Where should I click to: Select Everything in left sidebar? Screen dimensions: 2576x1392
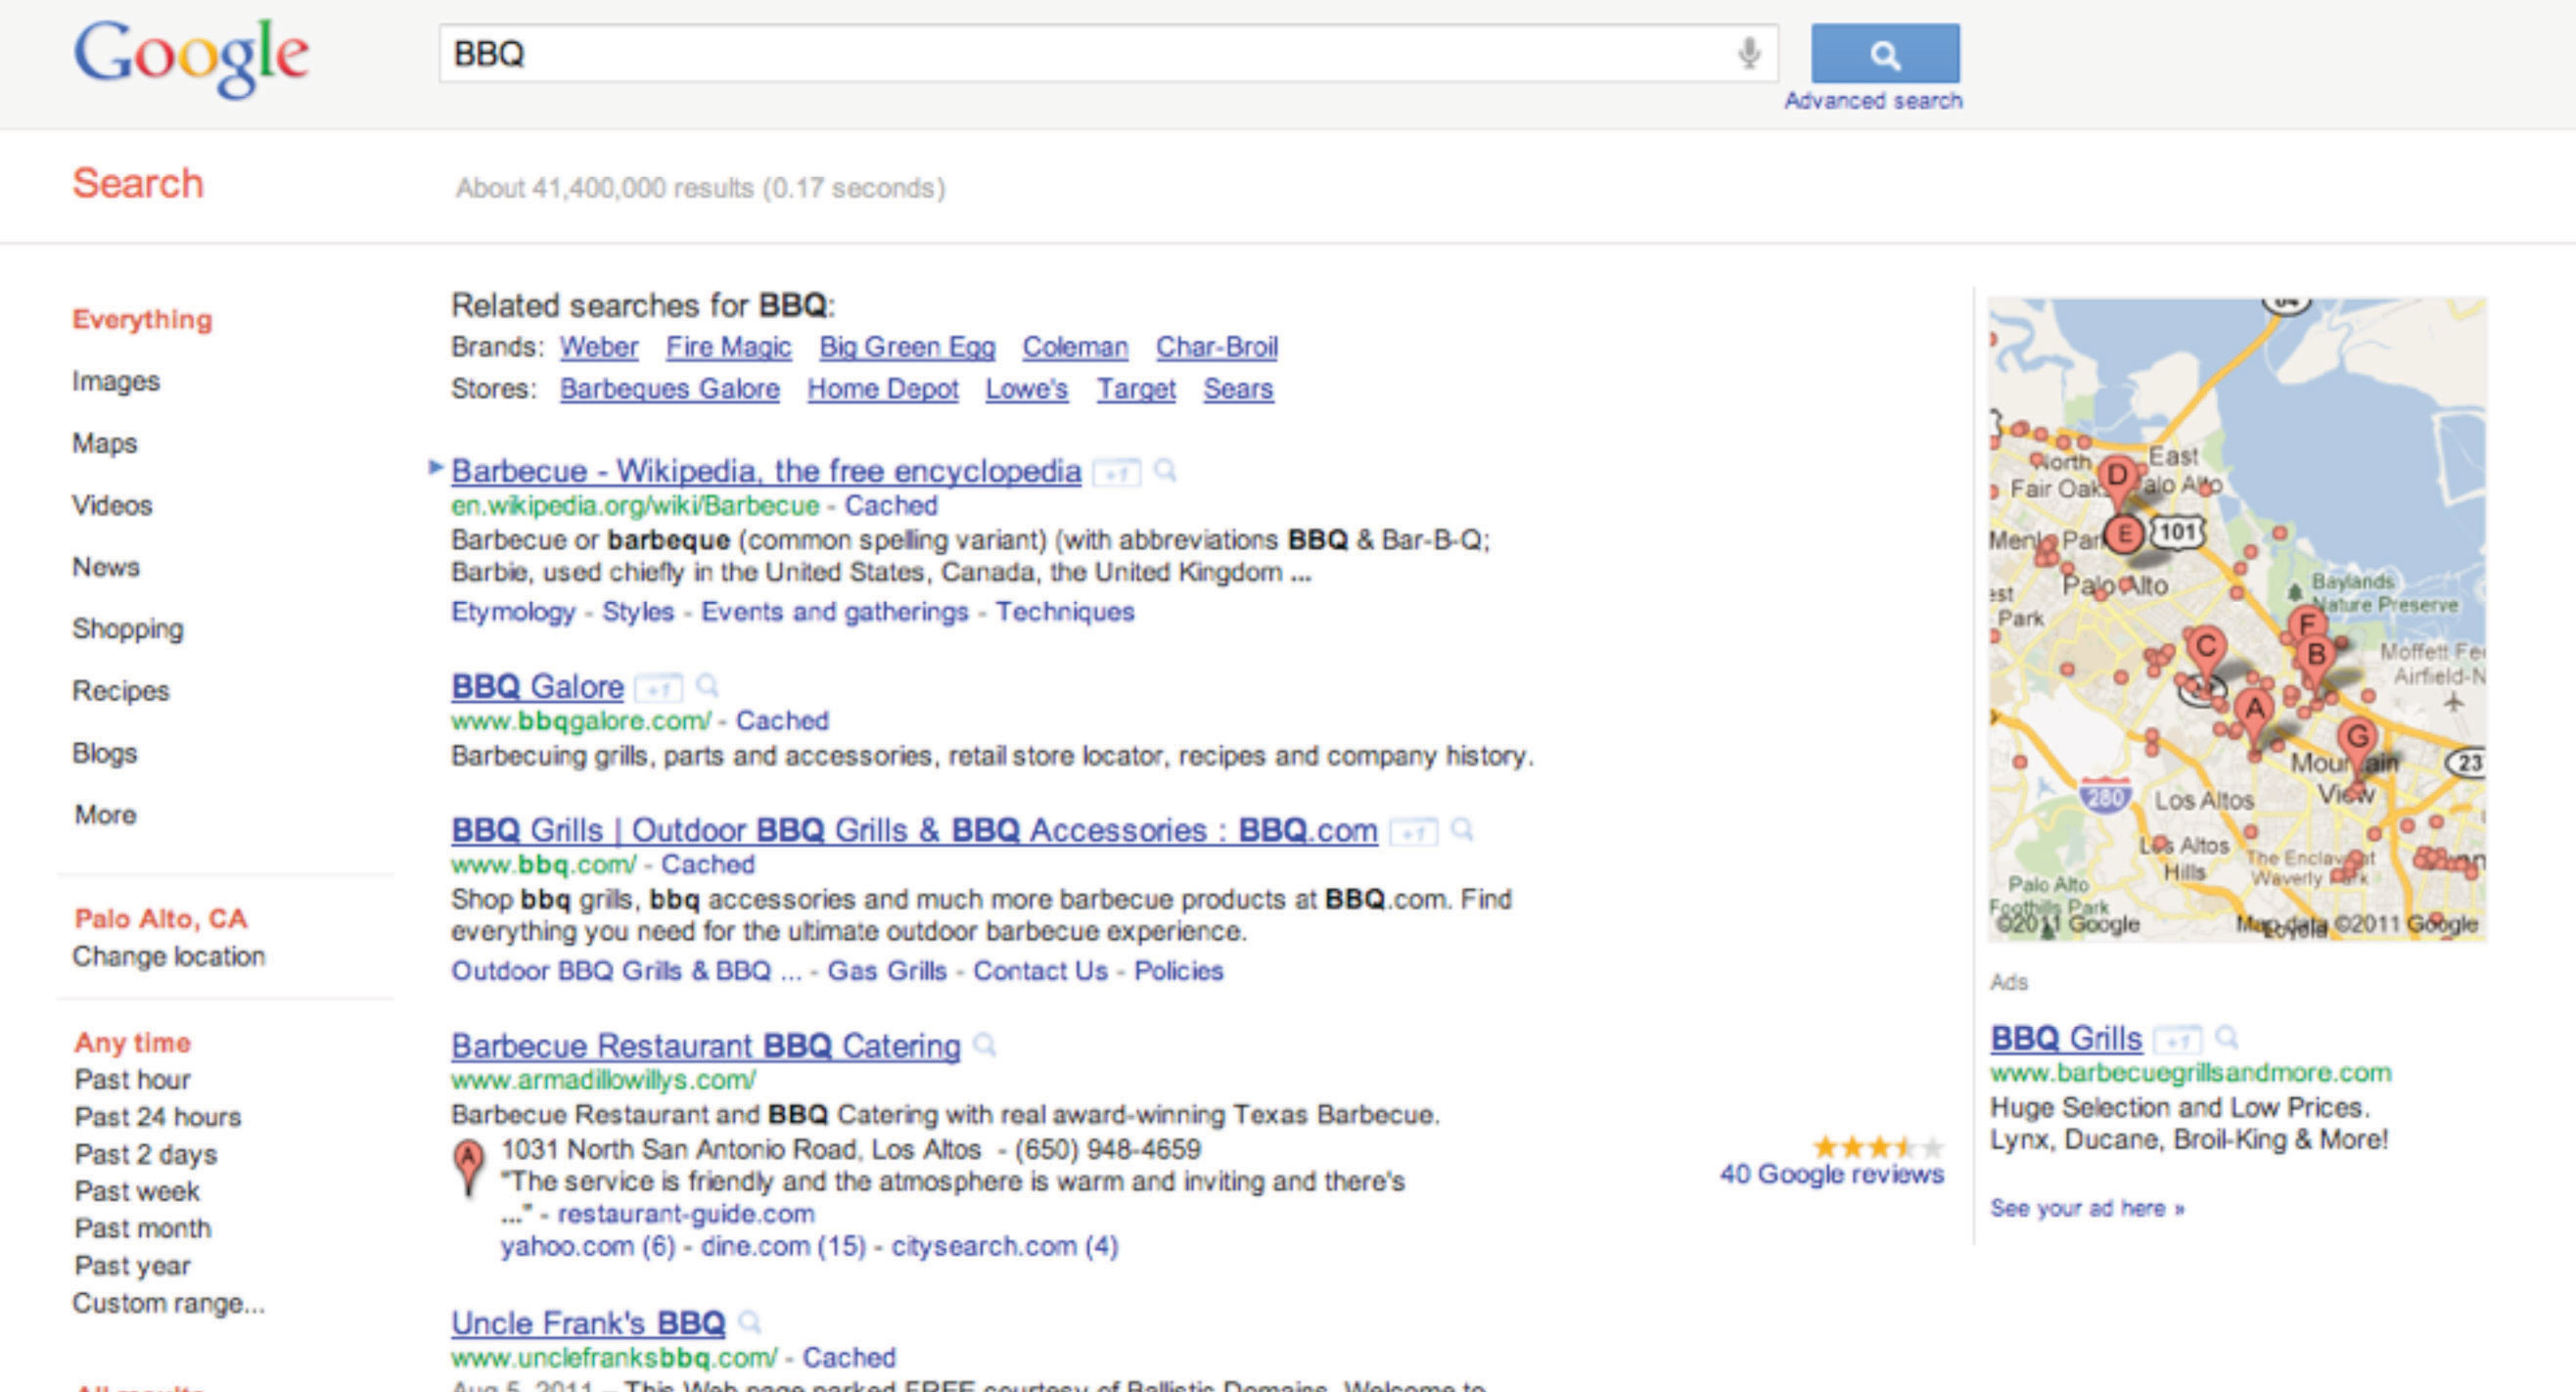[142, 320]
